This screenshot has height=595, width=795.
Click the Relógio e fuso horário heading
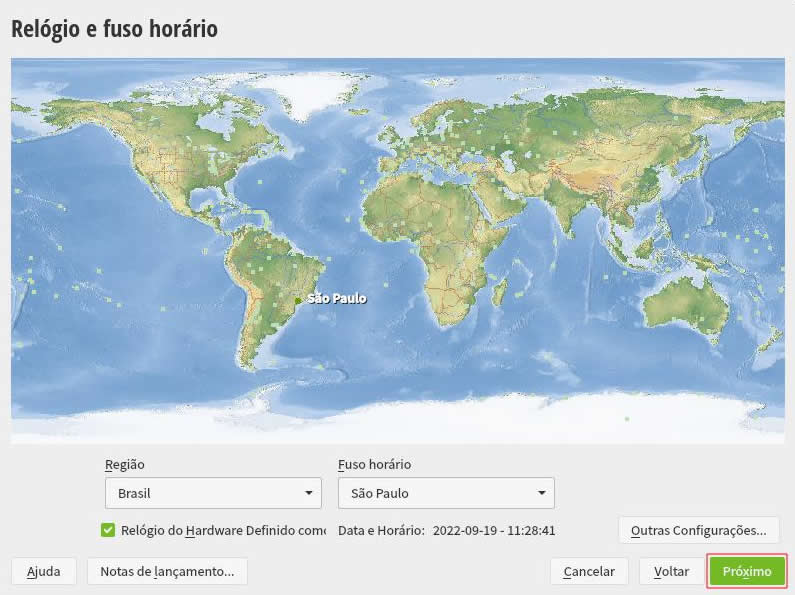(x=114, y=29)
